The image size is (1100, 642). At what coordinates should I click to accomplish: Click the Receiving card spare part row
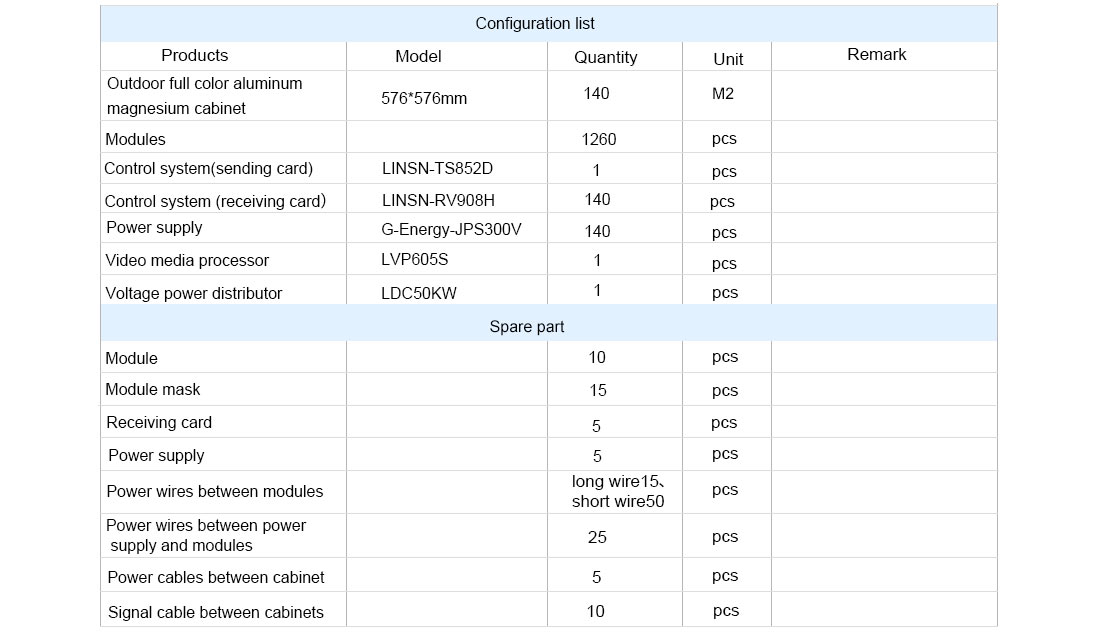pos(549,422)
